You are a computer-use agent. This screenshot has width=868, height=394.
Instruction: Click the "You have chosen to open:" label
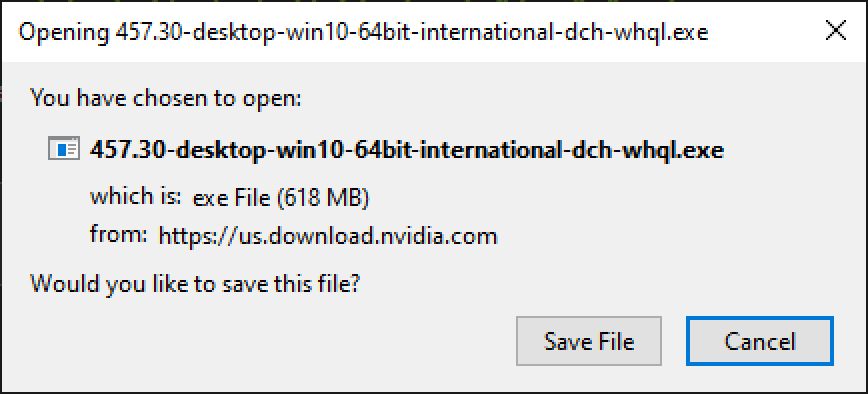166,98
